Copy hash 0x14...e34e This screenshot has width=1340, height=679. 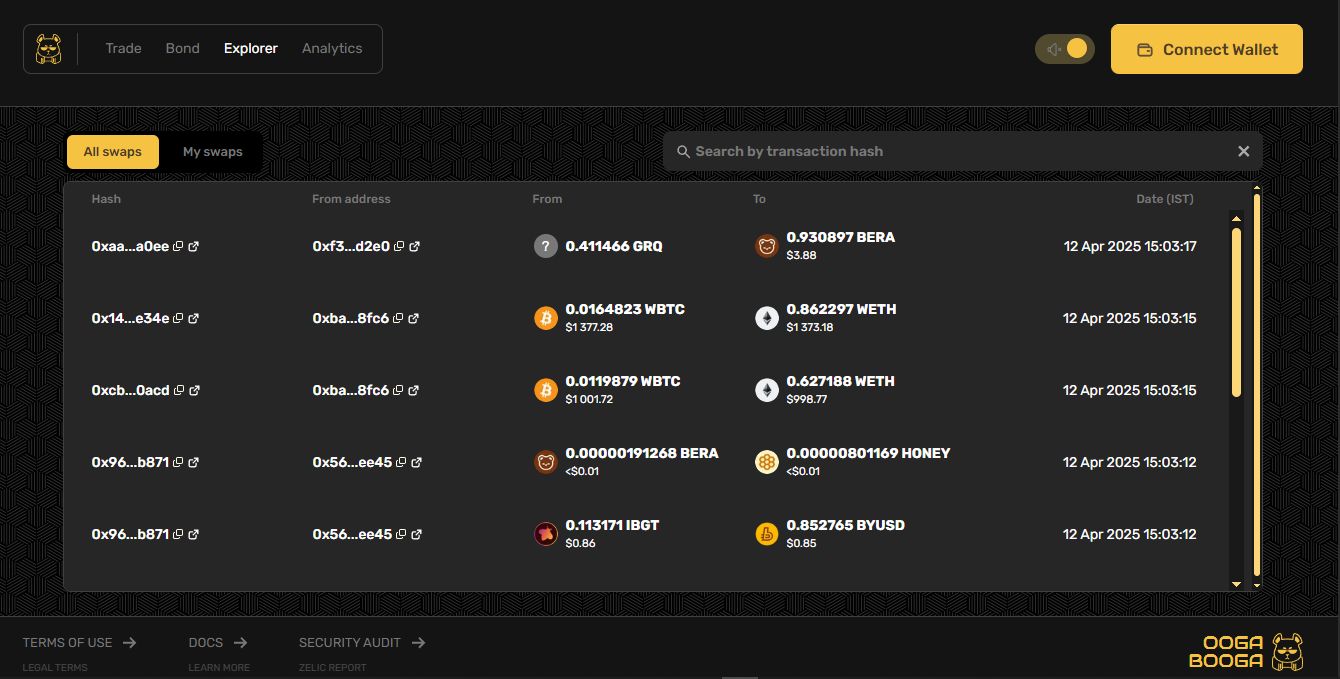click(178, 319)
